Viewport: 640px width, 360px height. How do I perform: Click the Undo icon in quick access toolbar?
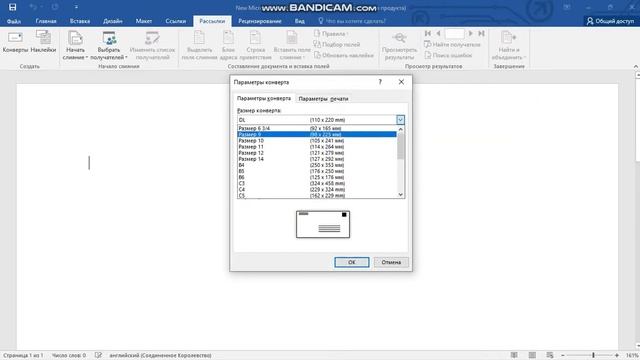[x=33, y=7]
